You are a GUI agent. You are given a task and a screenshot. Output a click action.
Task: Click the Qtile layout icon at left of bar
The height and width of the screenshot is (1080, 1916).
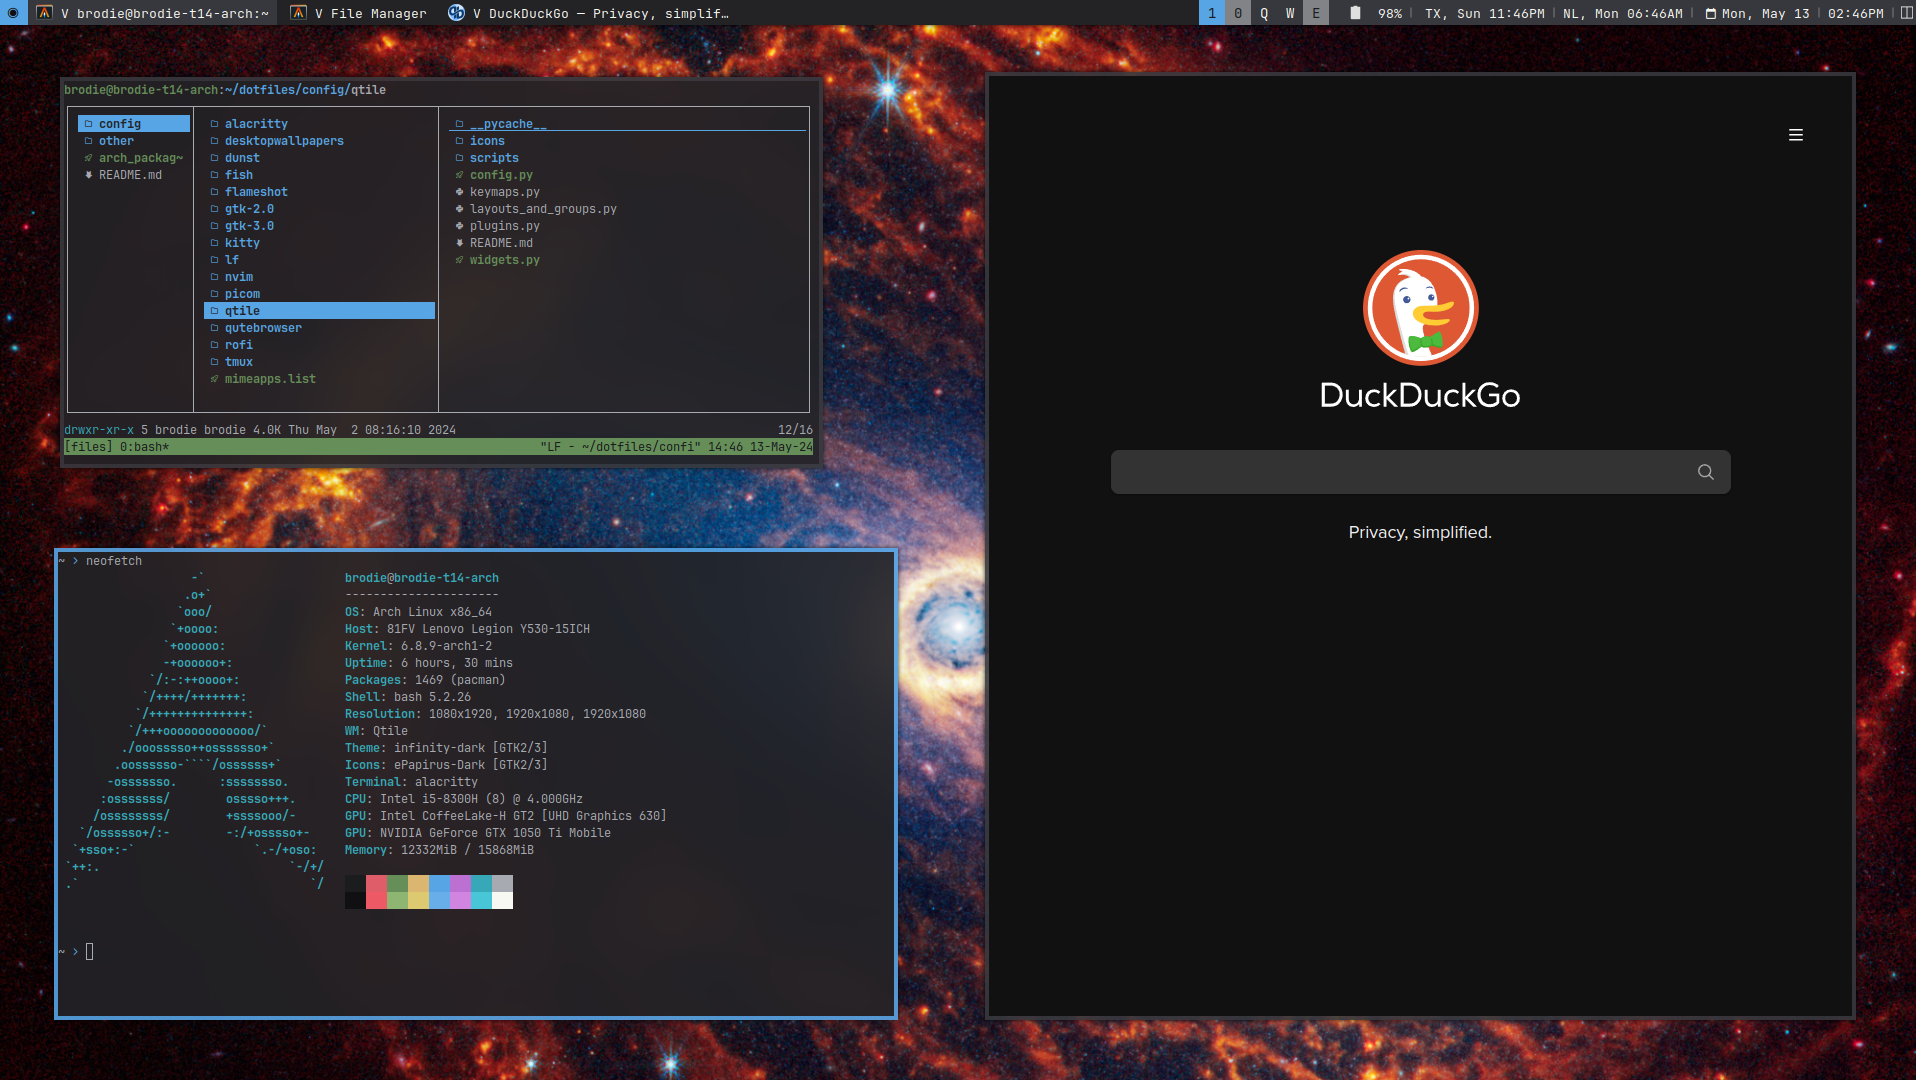(13, 13)
